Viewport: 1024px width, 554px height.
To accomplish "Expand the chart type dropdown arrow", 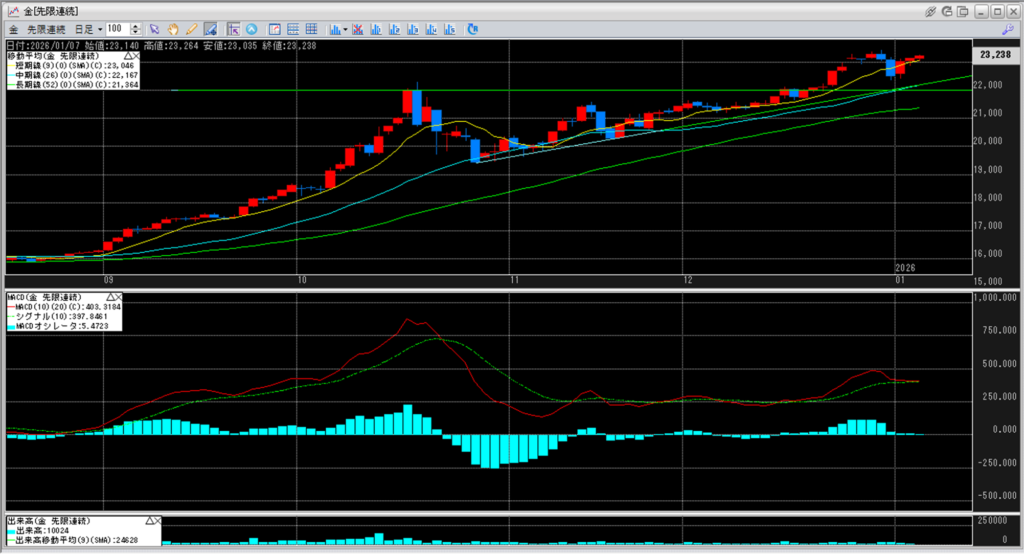I will coord(345,29).
